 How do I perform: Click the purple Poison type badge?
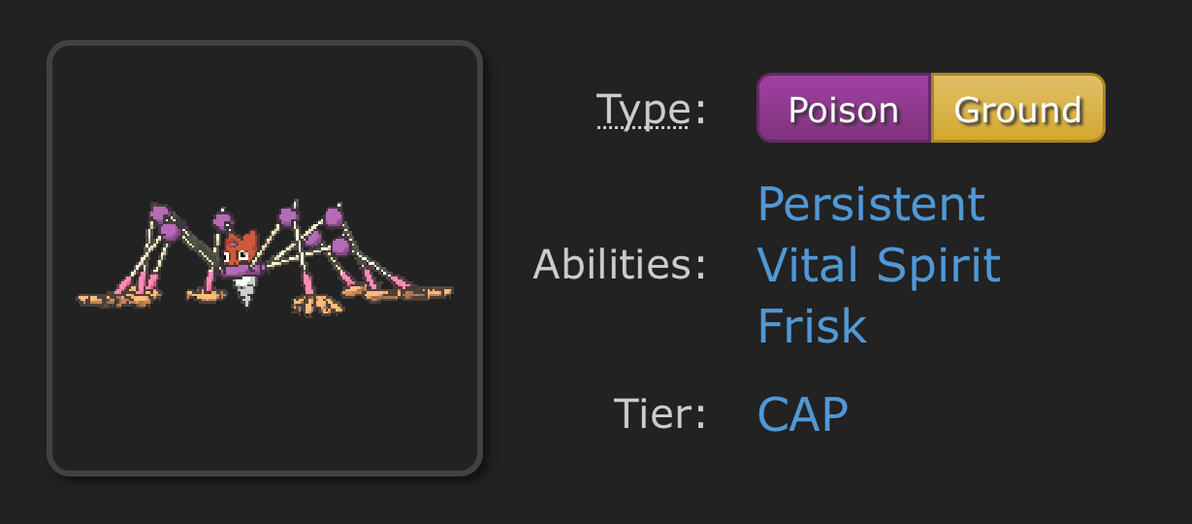click(843, 108)
